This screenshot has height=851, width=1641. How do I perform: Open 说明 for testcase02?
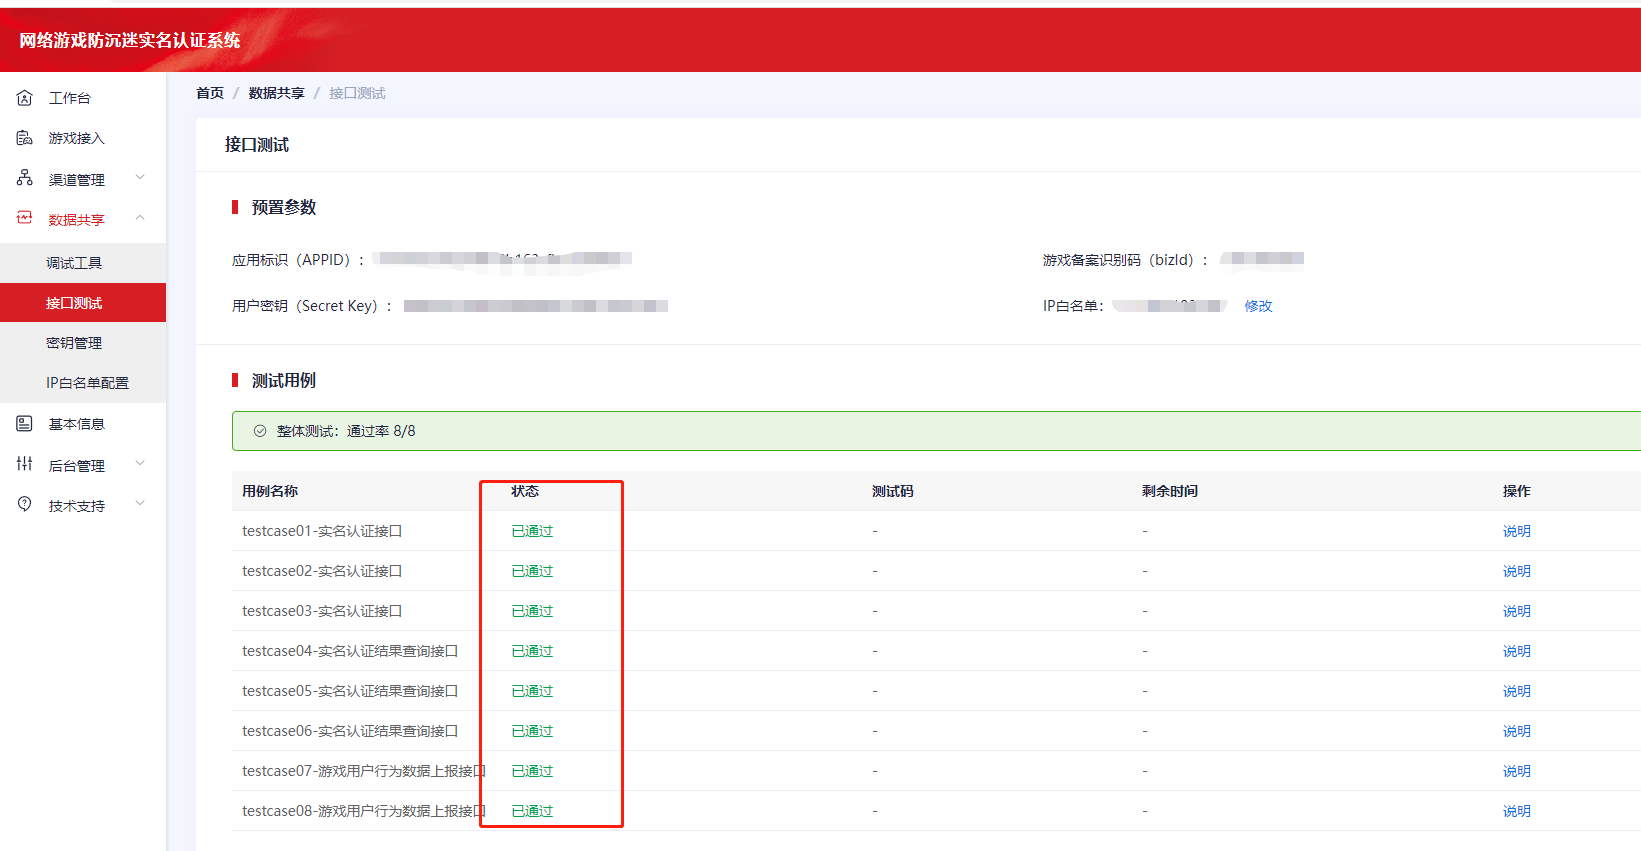pos(1516,571)
